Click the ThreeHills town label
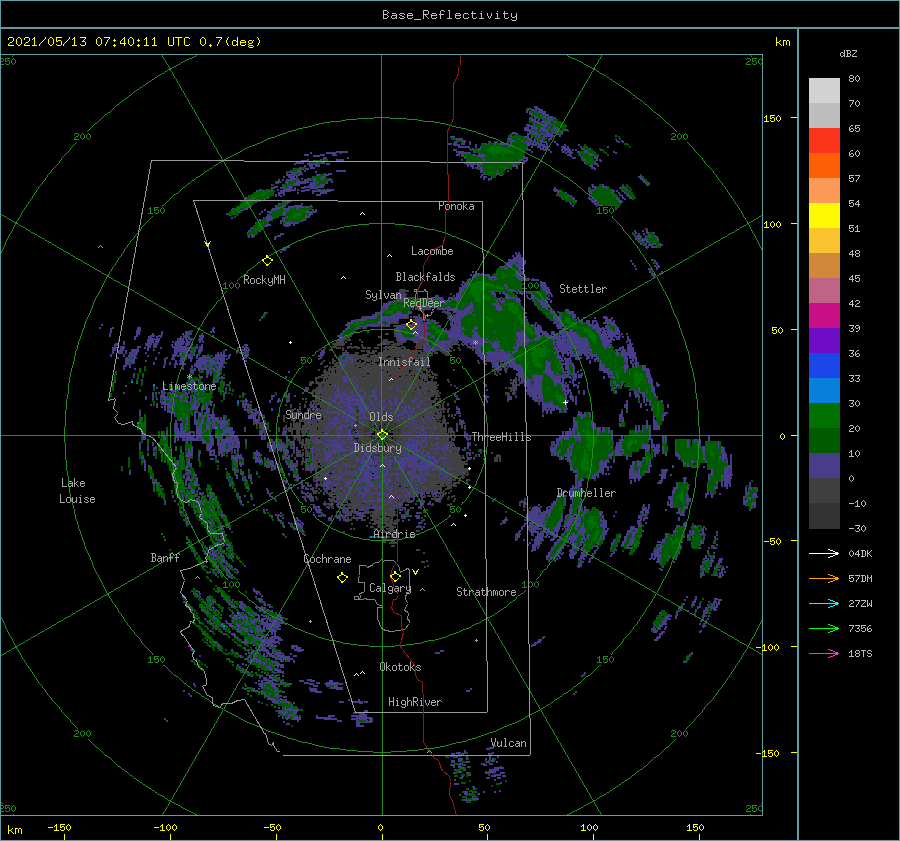Screen dimensions: 900x841 point(502,437)
